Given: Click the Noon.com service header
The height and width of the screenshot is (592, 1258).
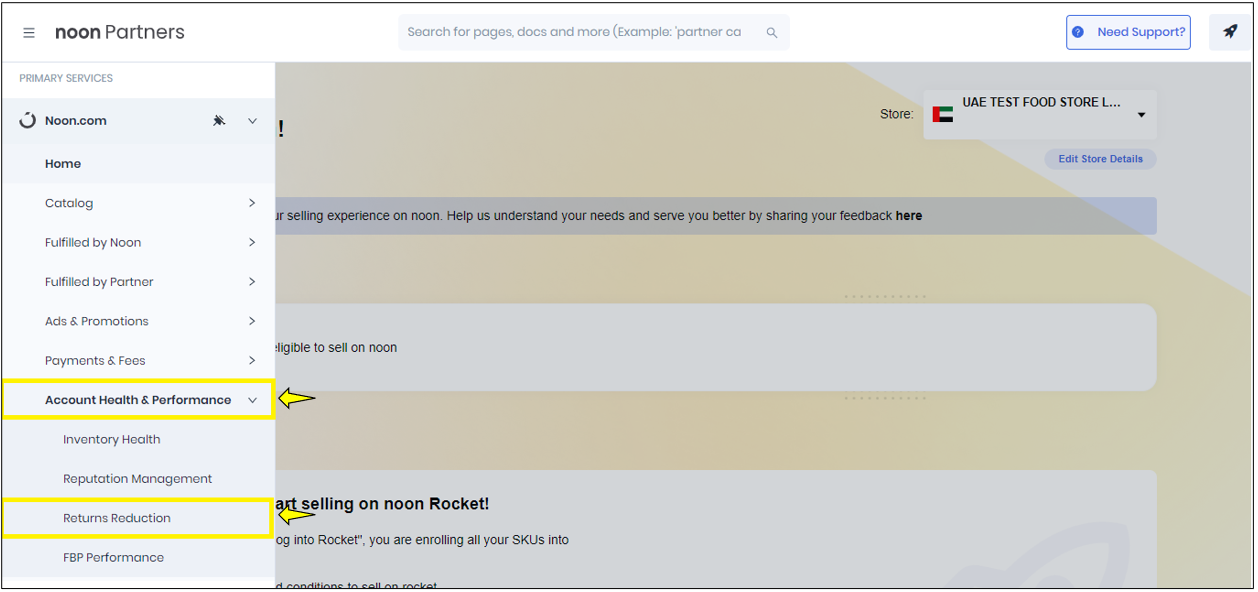Looking at the screenshot, I should (138, 121).
